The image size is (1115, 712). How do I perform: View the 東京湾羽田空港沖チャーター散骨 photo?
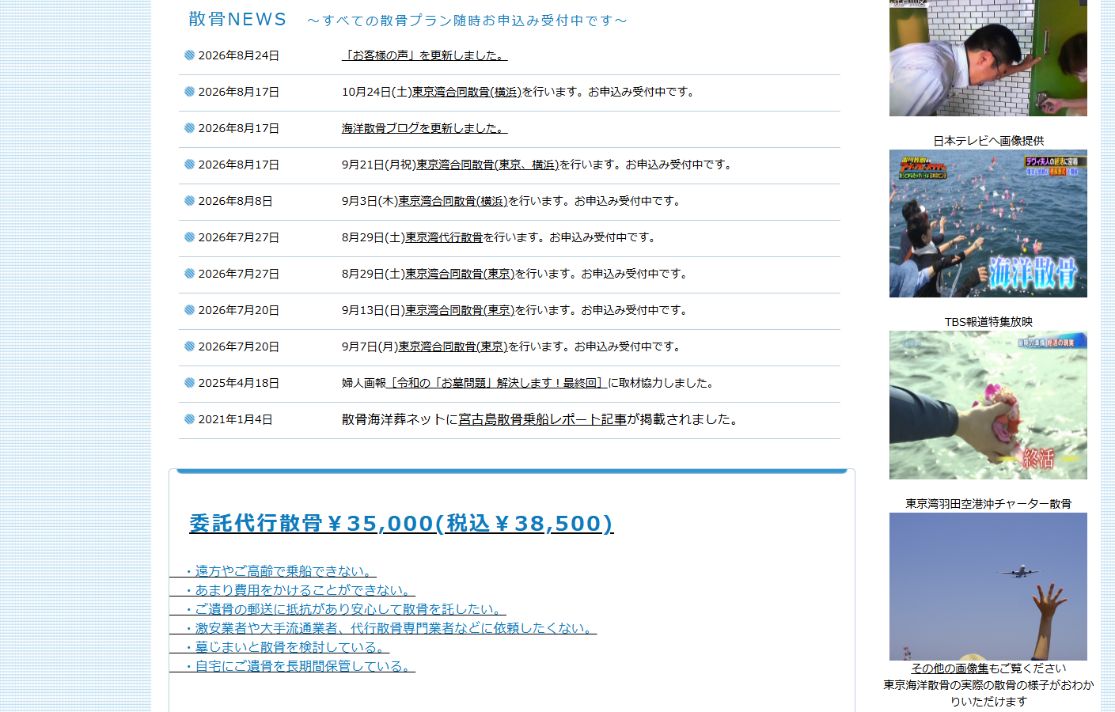988,587
